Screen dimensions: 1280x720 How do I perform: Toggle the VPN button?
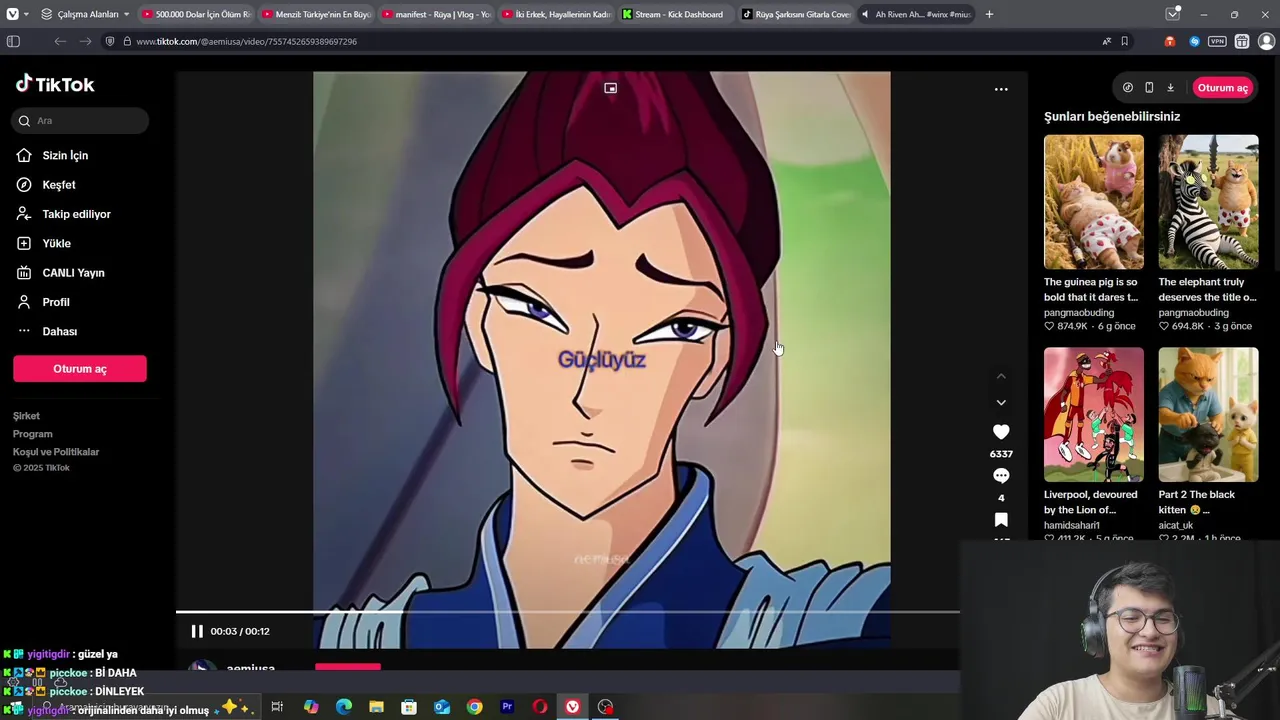click(x=1217, y=41)
